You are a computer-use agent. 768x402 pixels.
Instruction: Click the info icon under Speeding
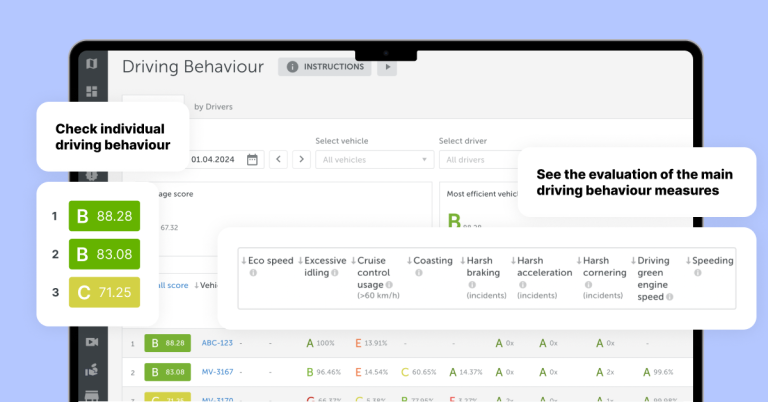(x=696, y=273)
